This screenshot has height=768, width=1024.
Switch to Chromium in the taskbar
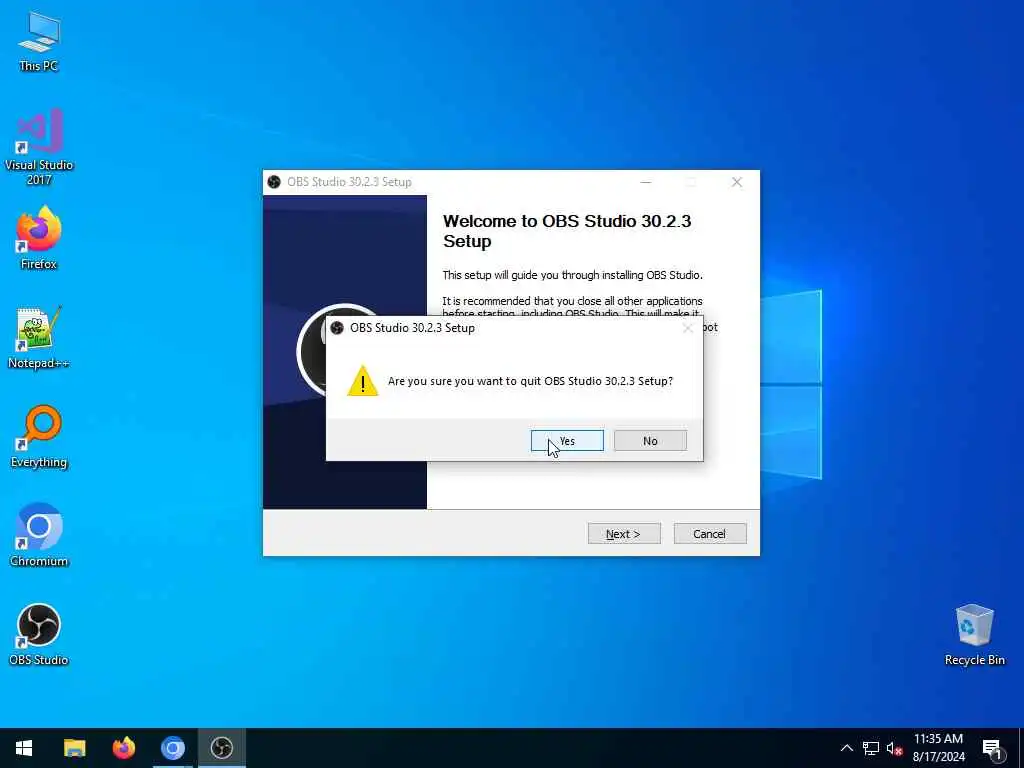(172, 748)
